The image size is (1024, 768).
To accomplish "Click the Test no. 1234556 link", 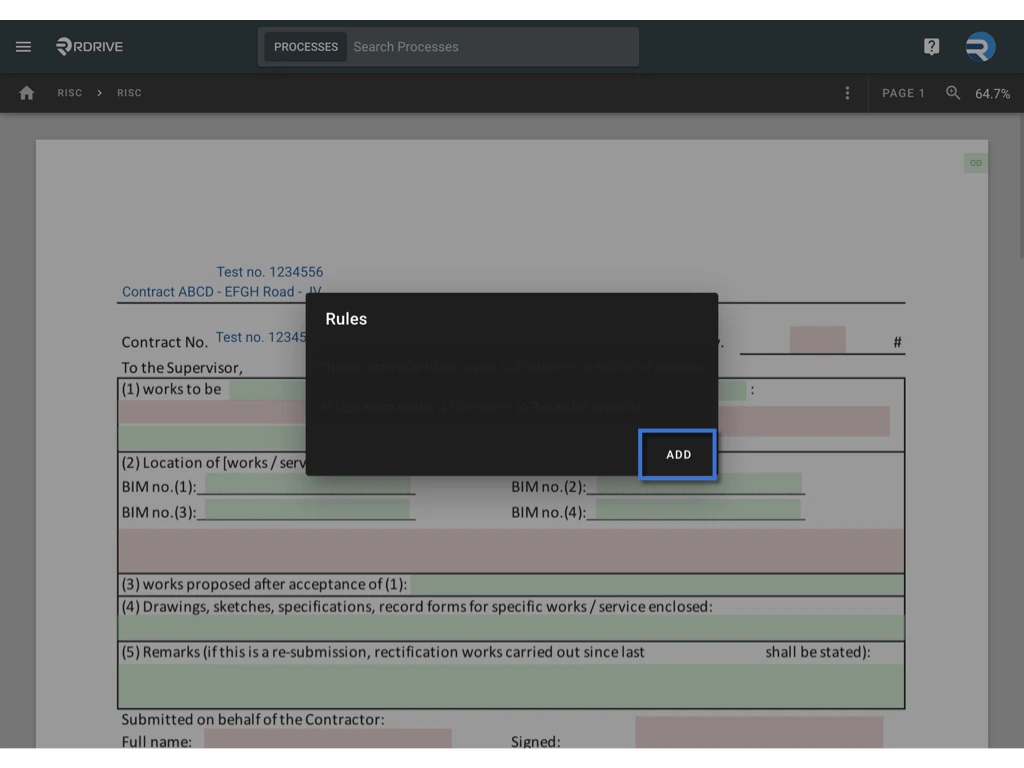I will click(x=269, y=271).
